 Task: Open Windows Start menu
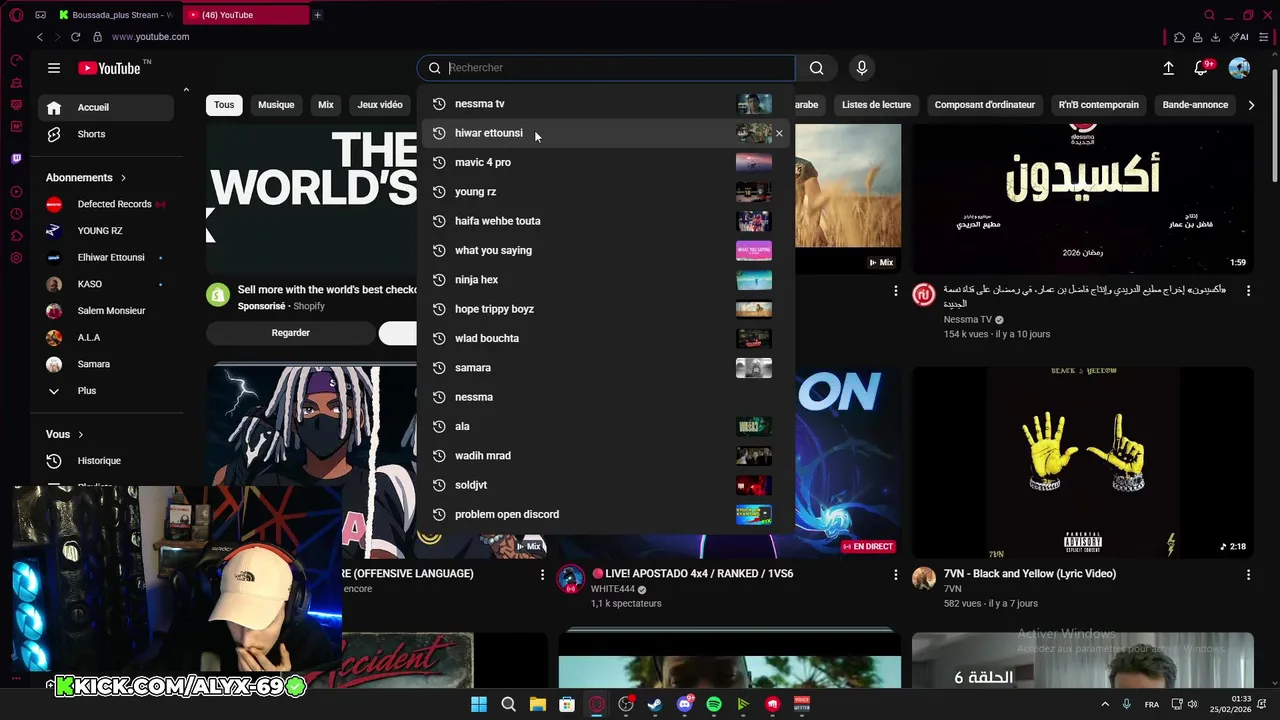point(479,704)
